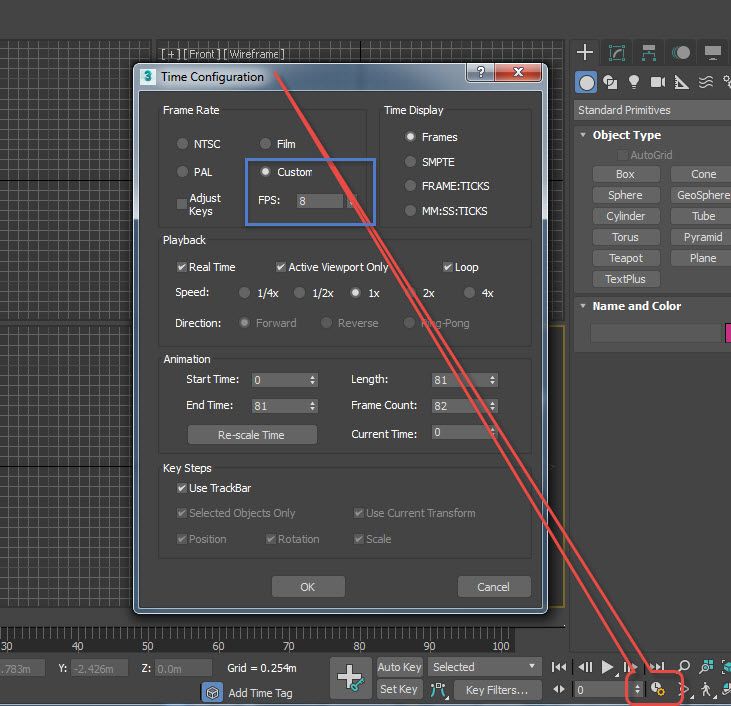Click the Box primitive button
The width and height of the screenshot is (731, 706).
point(626,174)
